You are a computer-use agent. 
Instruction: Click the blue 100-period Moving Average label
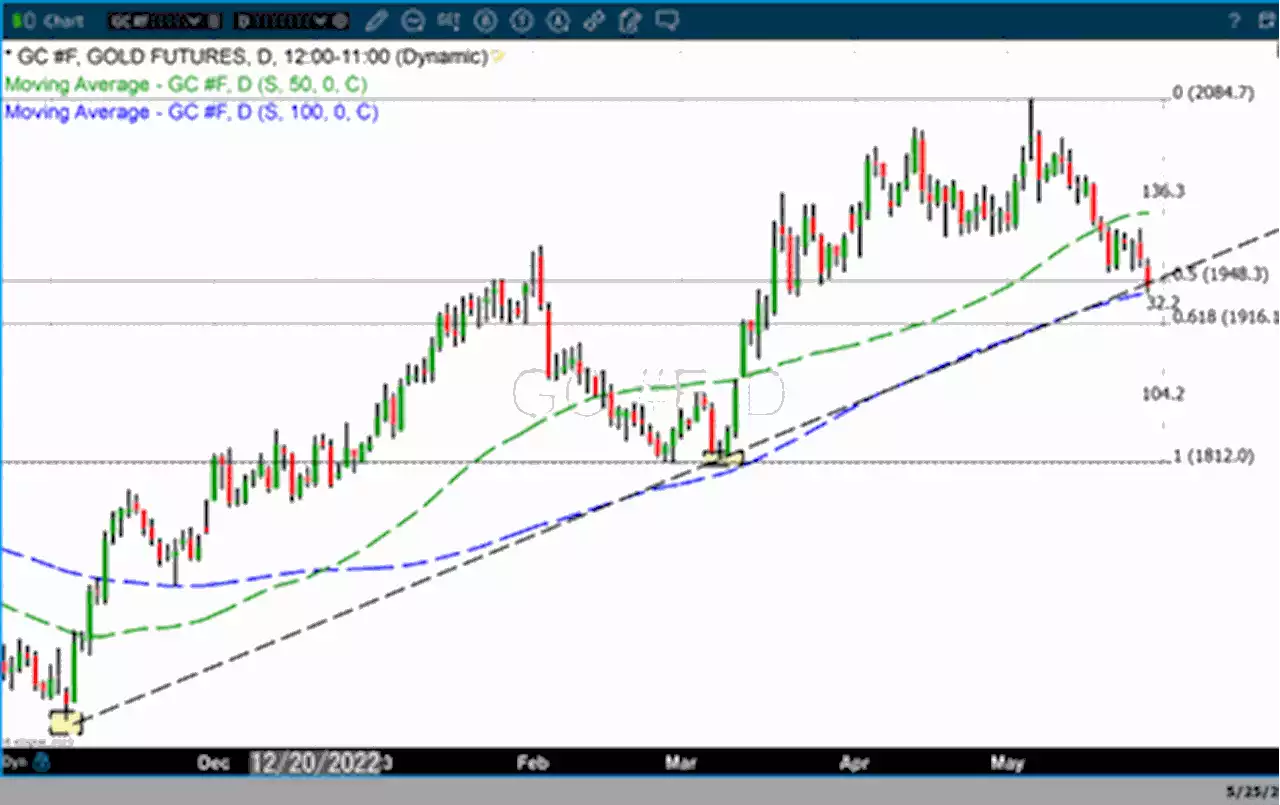click(x=191, y=112)
